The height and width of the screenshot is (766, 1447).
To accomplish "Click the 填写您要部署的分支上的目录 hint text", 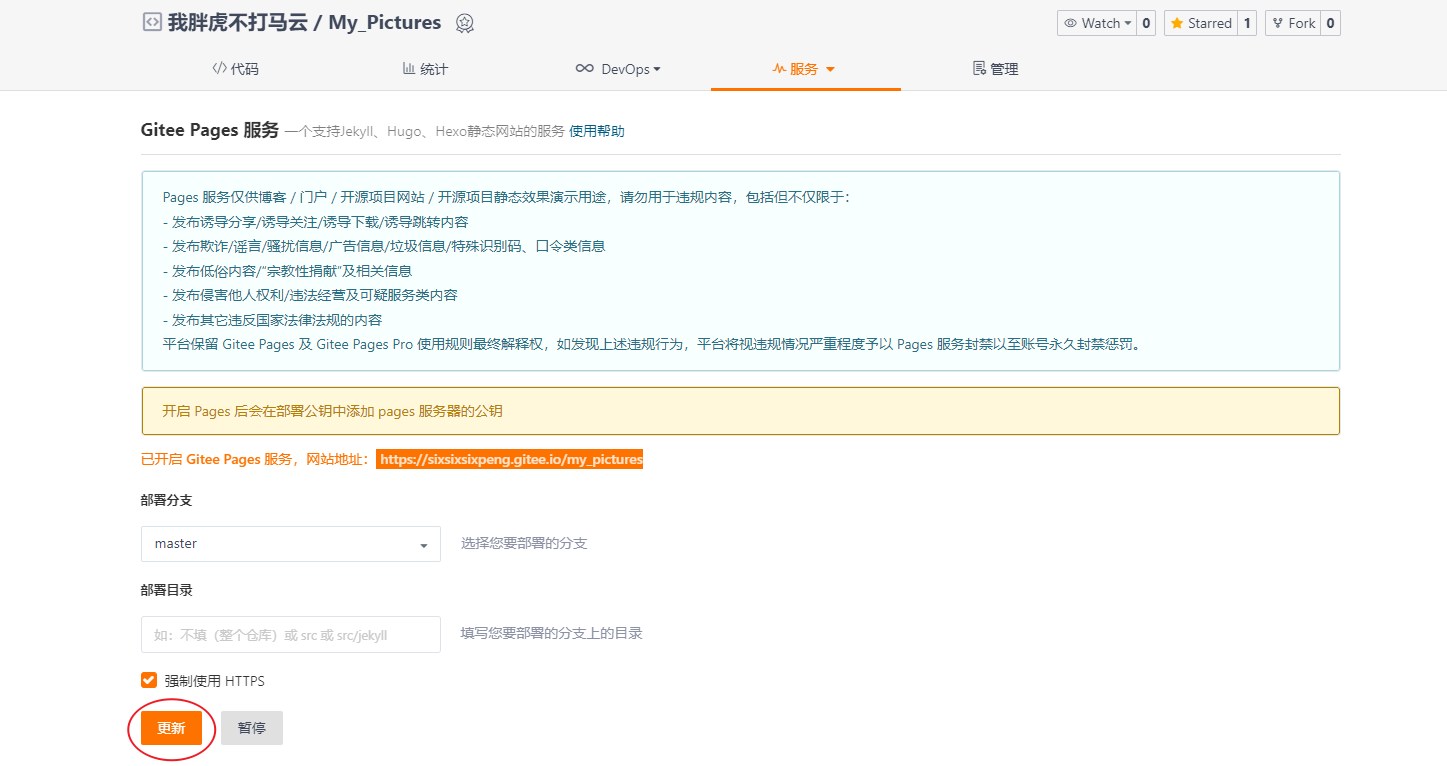I will click(x=552, y=633).
